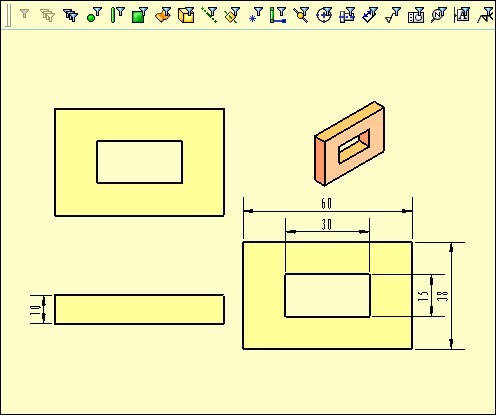This screenshot has height=415, width=496.
Task: Choose the Filter Dimensions icon
Action: pyautogui.click(x=370, y=15)
